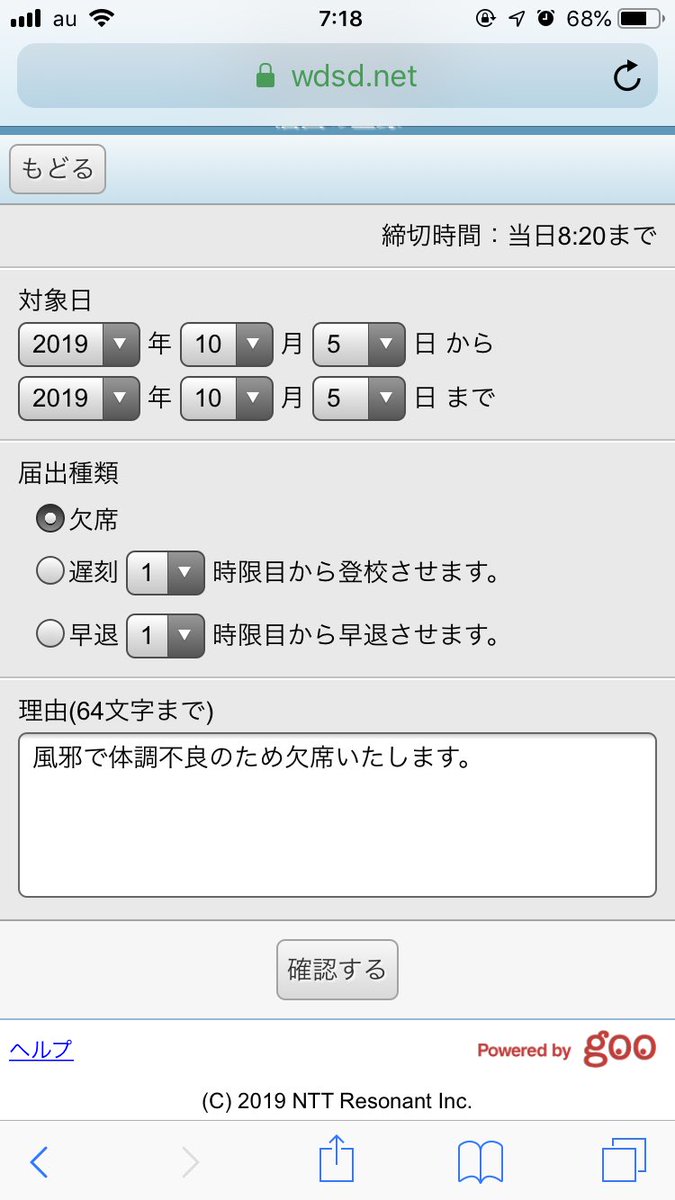Select the 早退 radio button
Image resolution: width=675 pixels, height=1200 pixels.
(x=50, y=634)
